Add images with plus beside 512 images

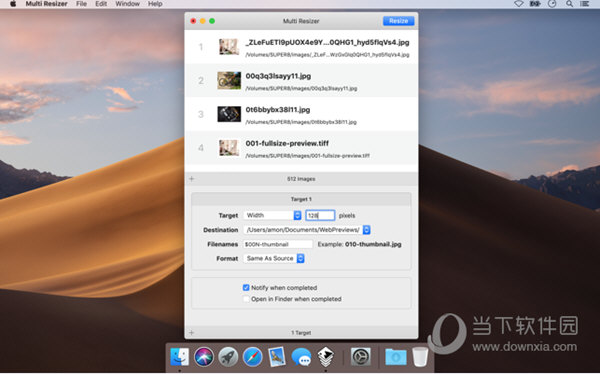192,179
